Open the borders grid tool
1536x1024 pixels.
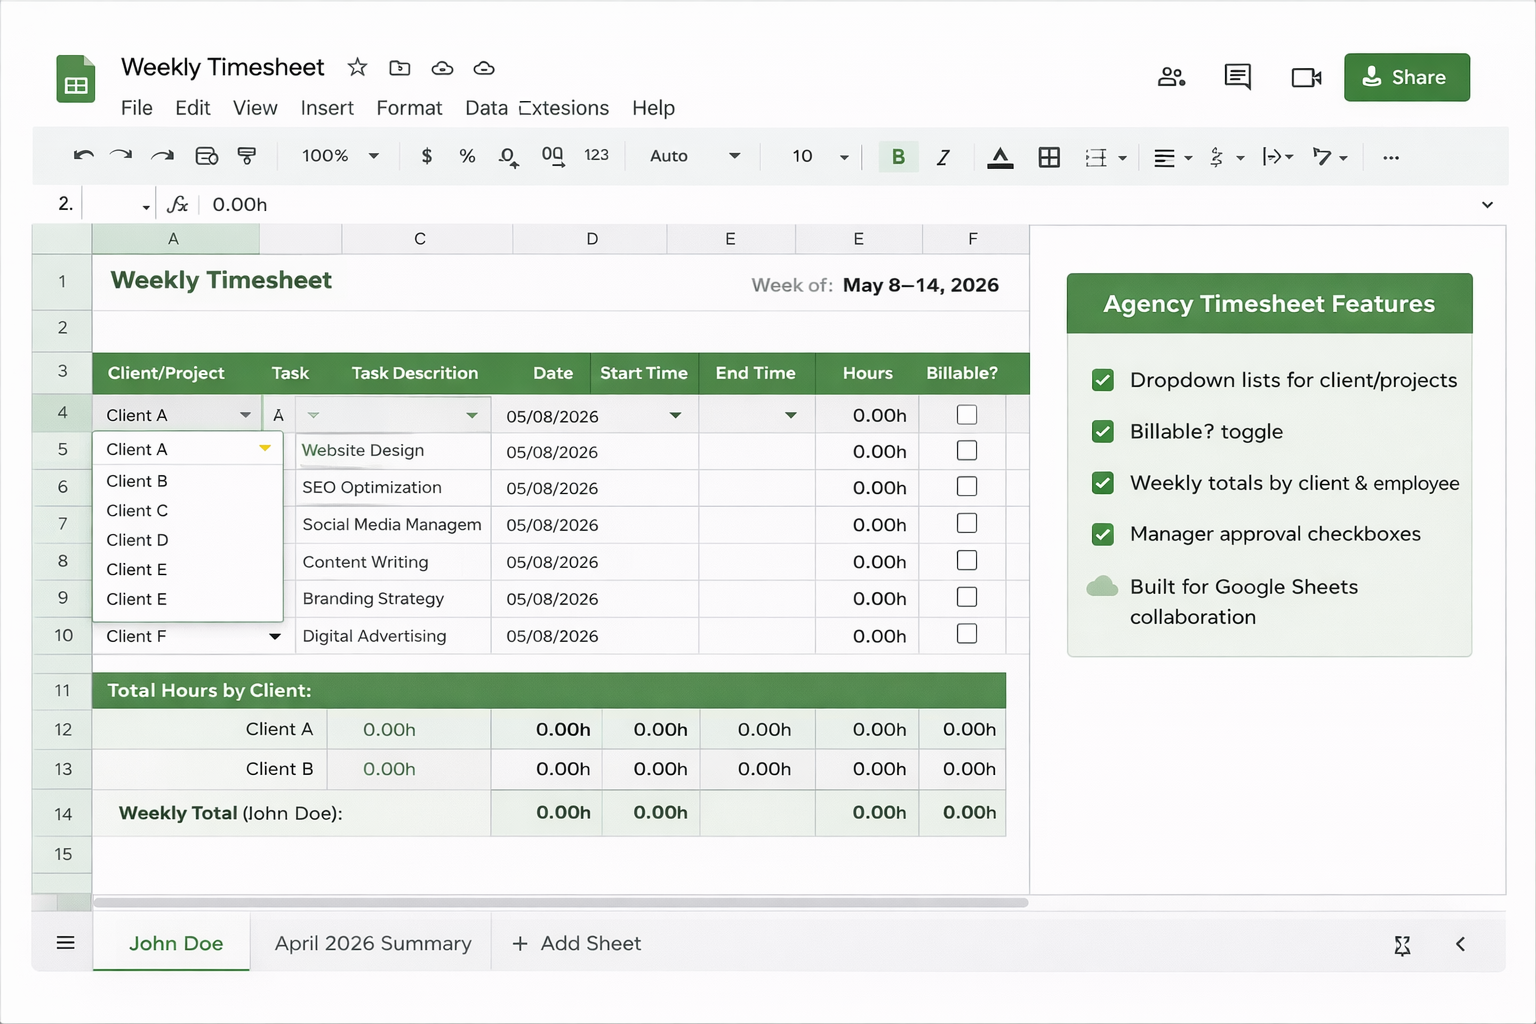click(x=1049, y=157)
